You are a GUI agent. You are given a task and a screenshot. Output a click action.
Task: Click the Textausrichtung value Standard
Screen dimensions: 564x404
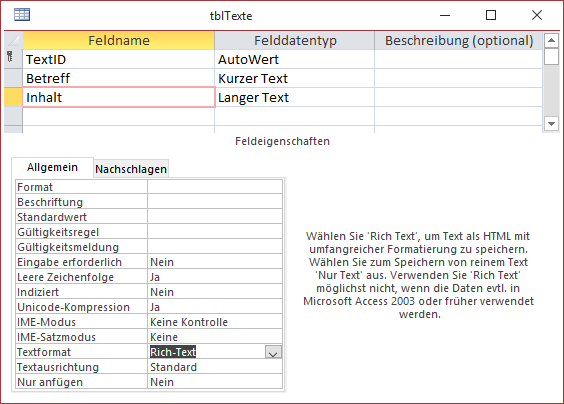coord(215,367)
